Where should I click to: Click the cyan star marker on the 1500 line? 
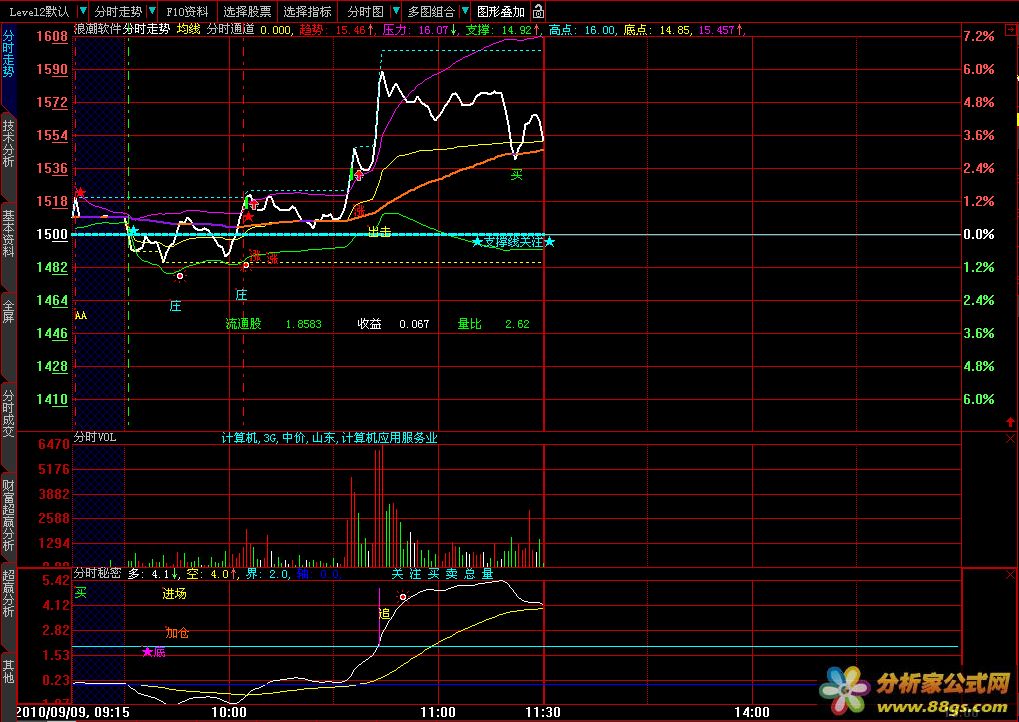tap(133, 231)
